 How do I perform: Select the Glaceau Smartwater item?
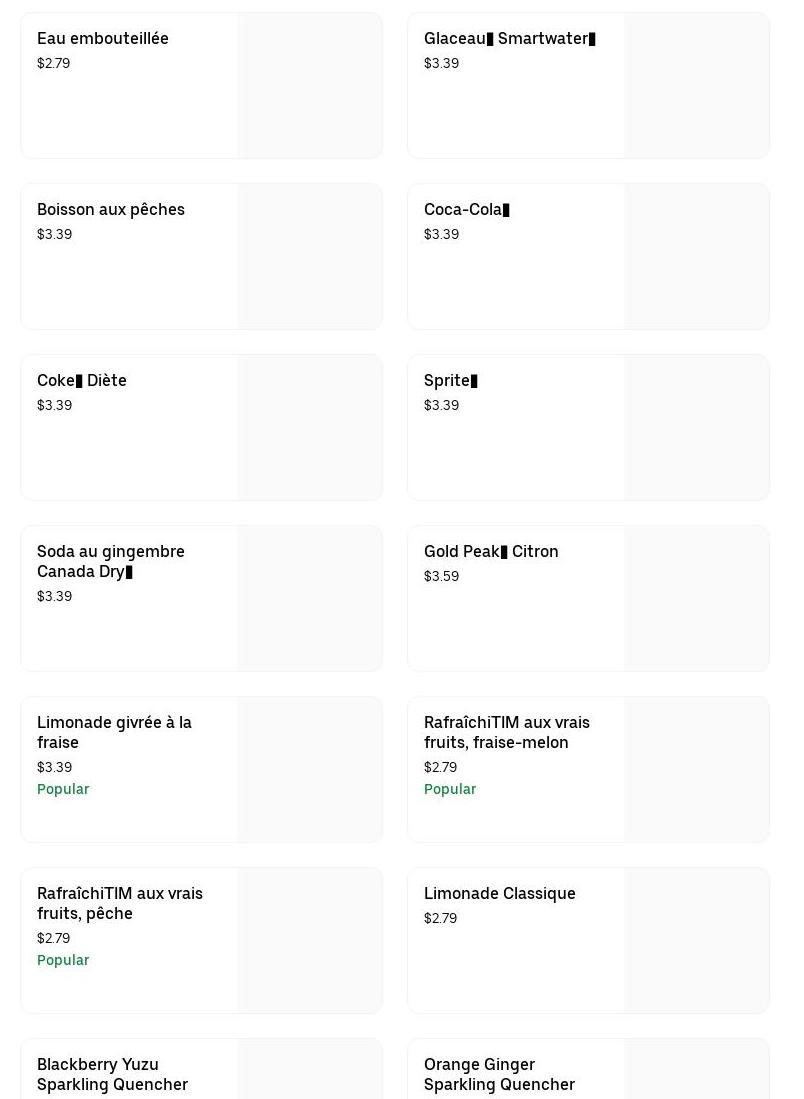pos(509,39)
